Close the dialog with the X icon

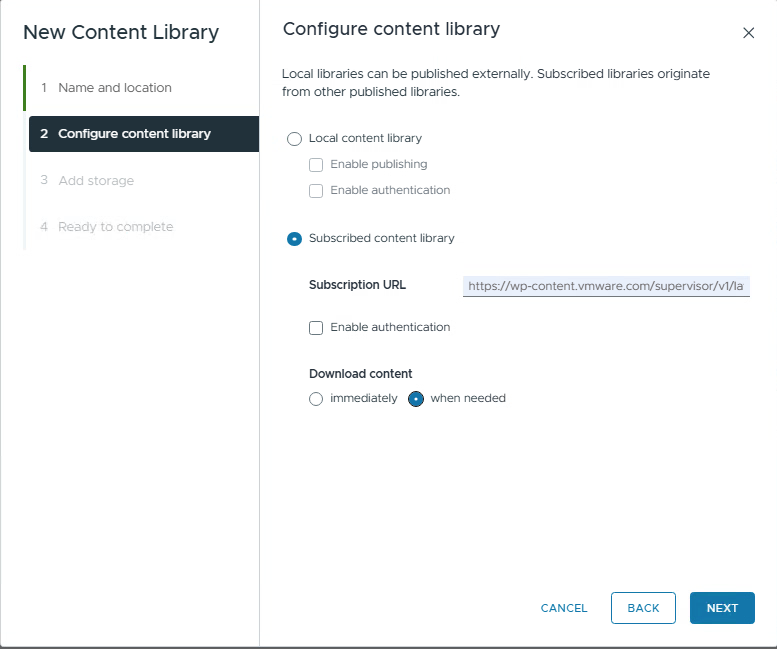tap(748, 33)
